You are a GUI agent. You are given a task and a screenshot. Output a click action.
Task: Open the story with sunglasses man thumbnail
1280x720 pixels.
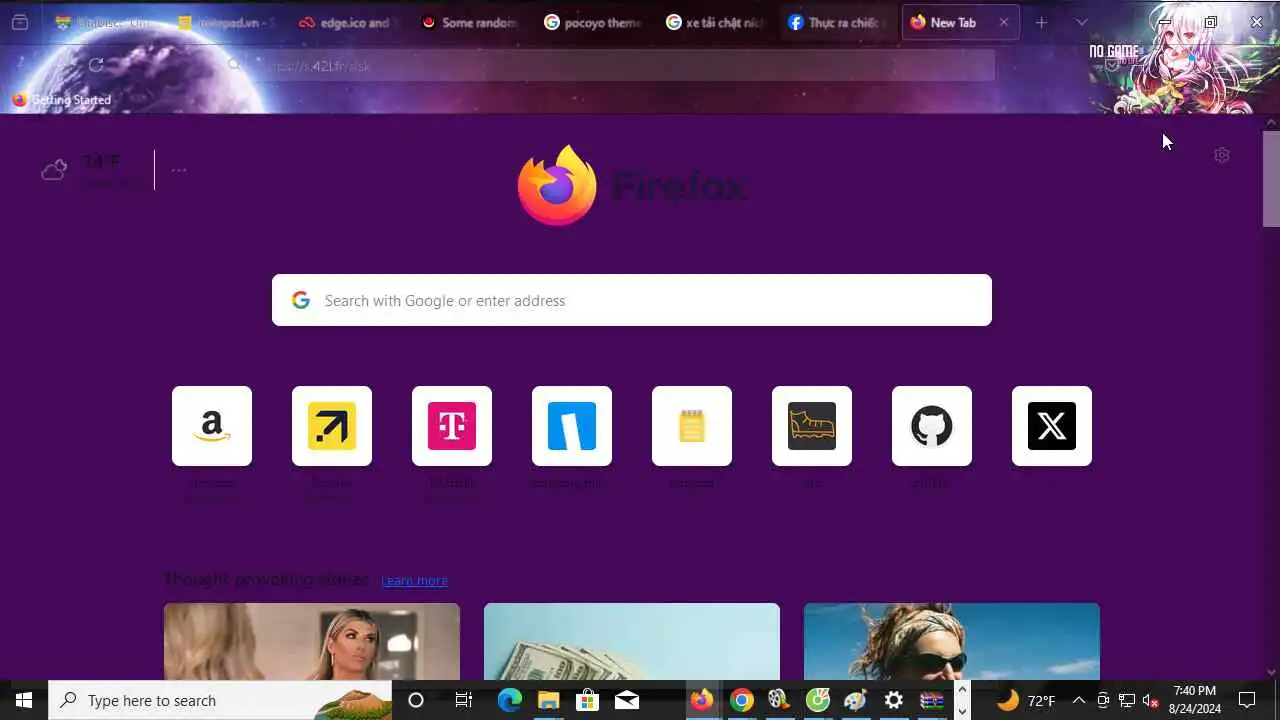click(x=952, y=641)
